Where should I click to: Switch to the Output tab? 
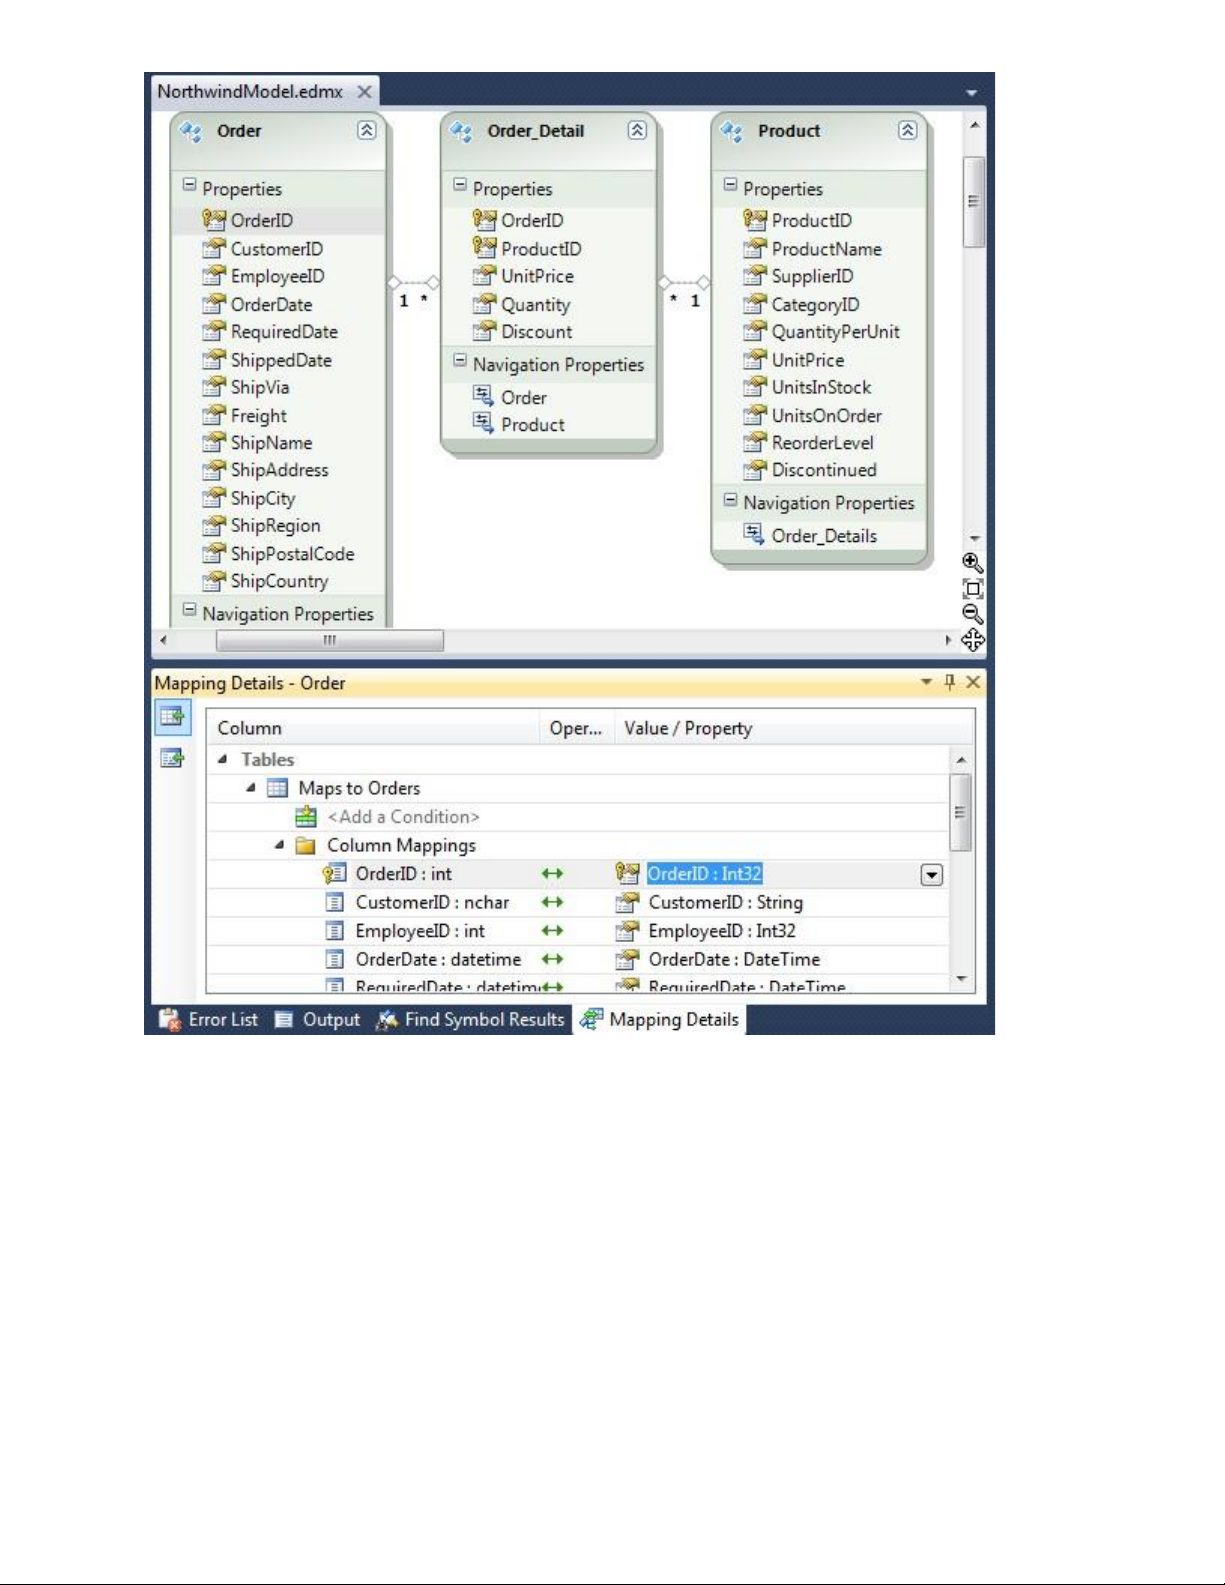[x=318, y=1019]
